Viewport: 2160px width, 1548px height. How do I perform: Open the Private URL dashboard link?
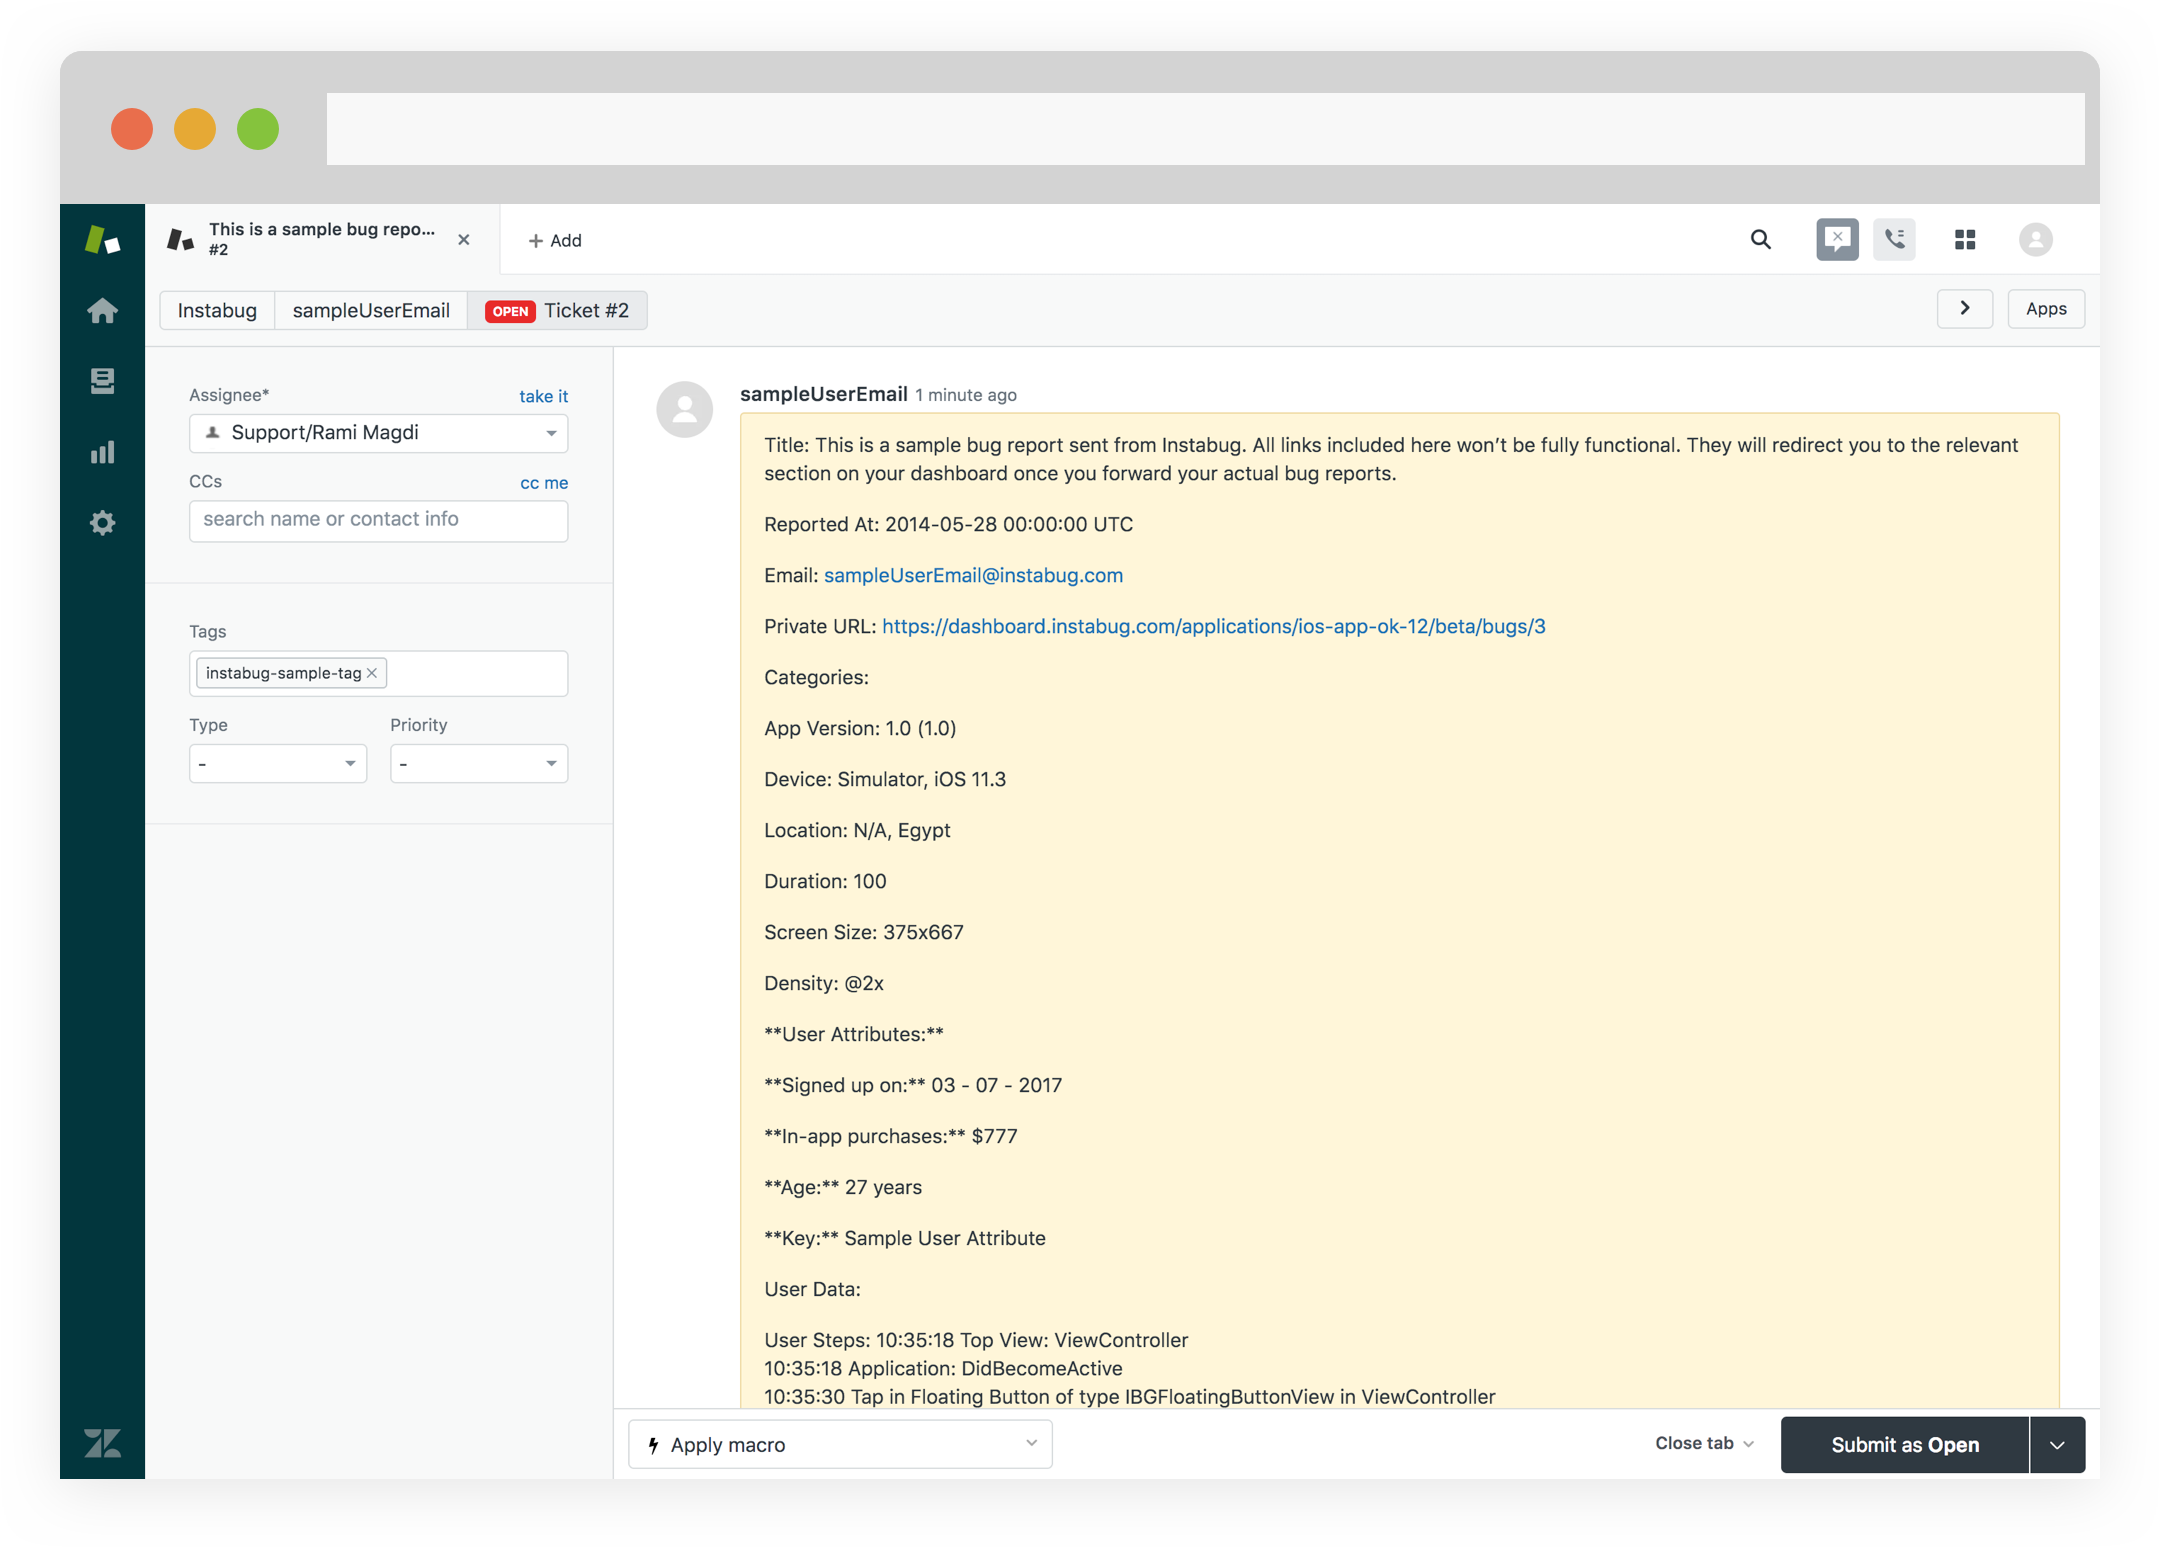pos(1213,626)
